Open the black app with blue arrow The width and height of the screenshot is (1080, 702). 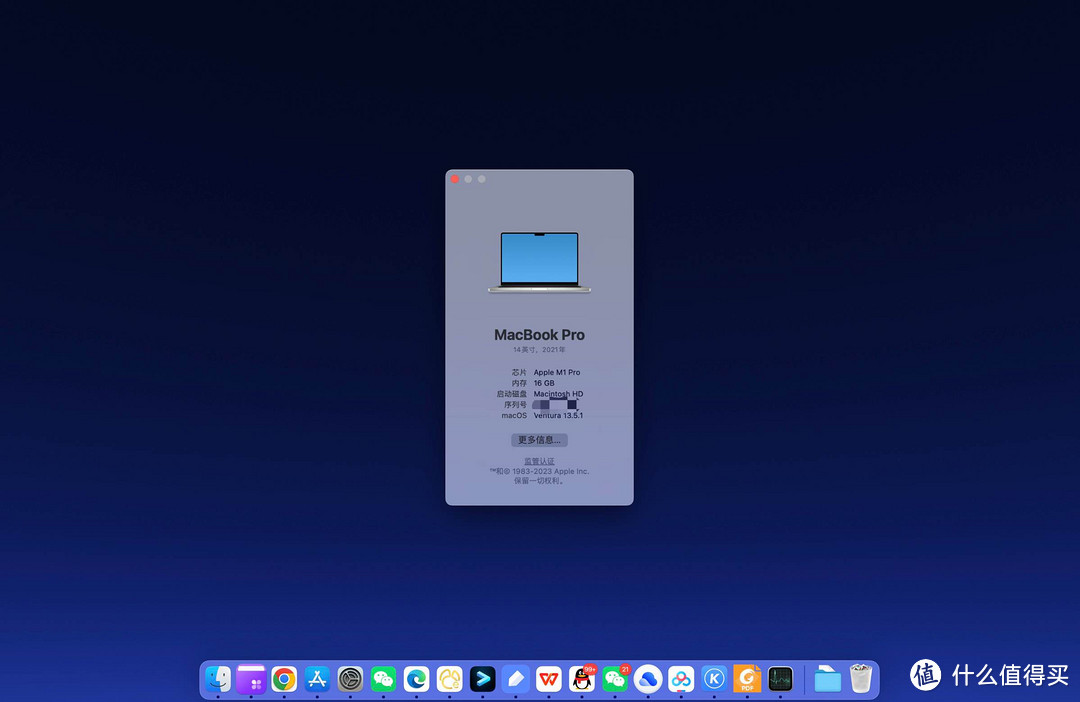(483, 679)
